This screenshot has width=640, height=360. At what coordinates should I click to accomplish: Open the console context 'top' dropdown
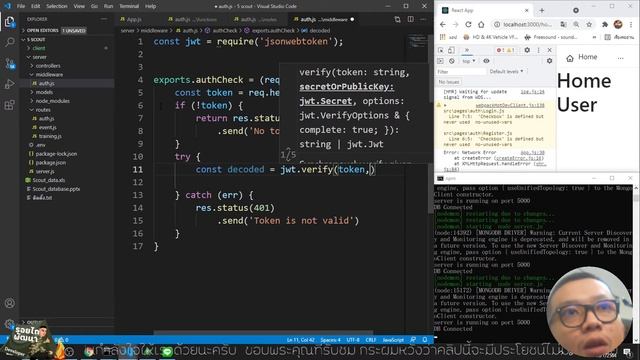469,61
